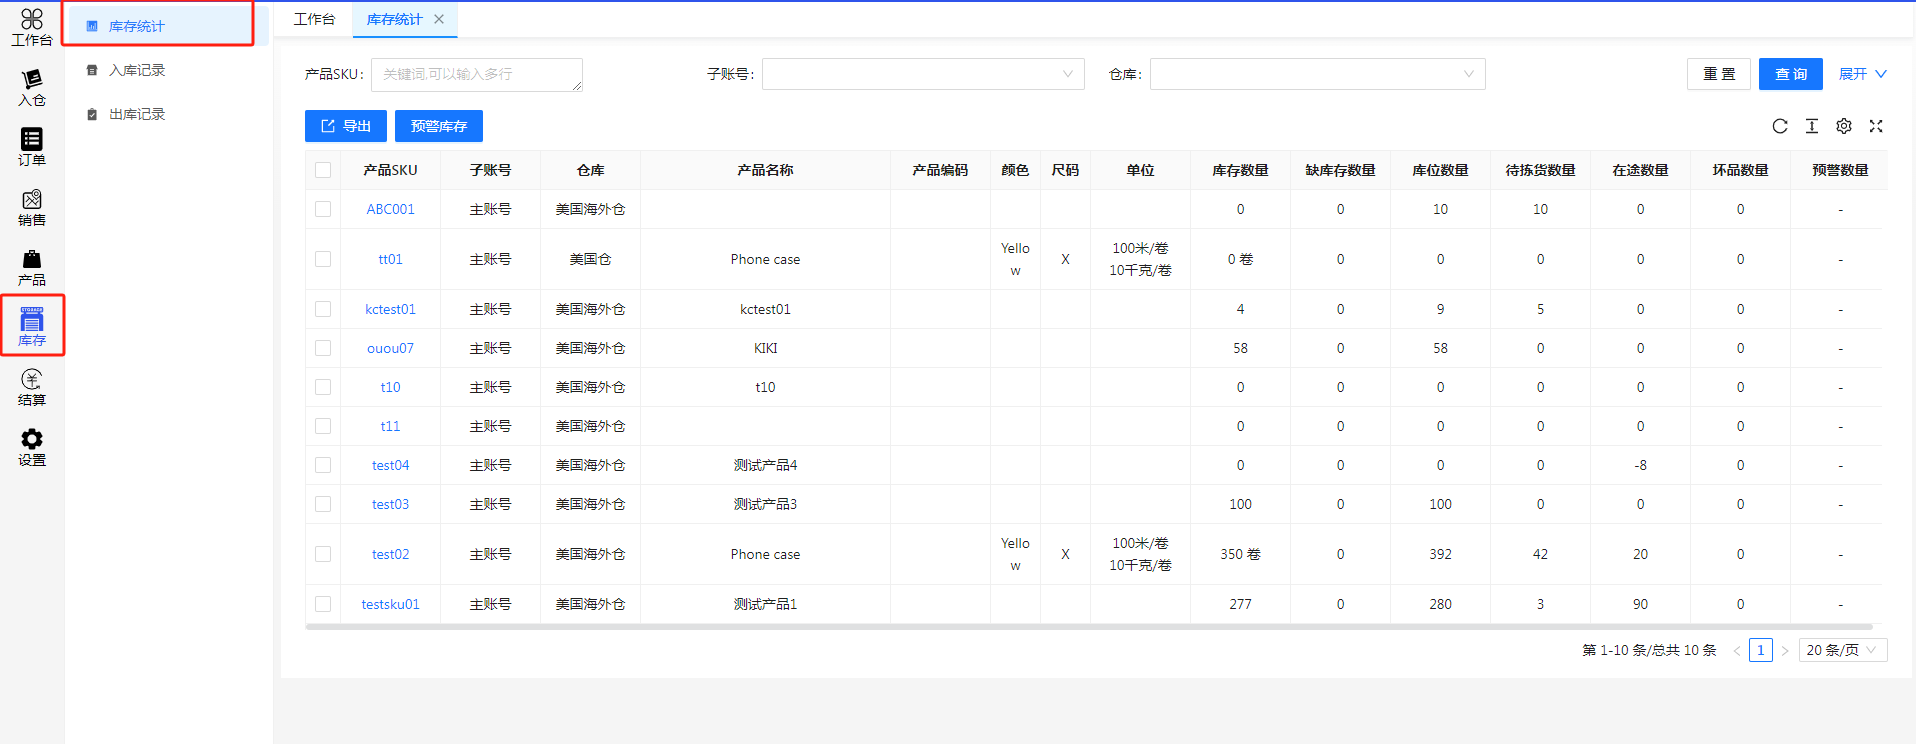The height and width of the screenshot is (744, 1916).
Task: Check the select-all header checkbox
Action: click(323, 170)
